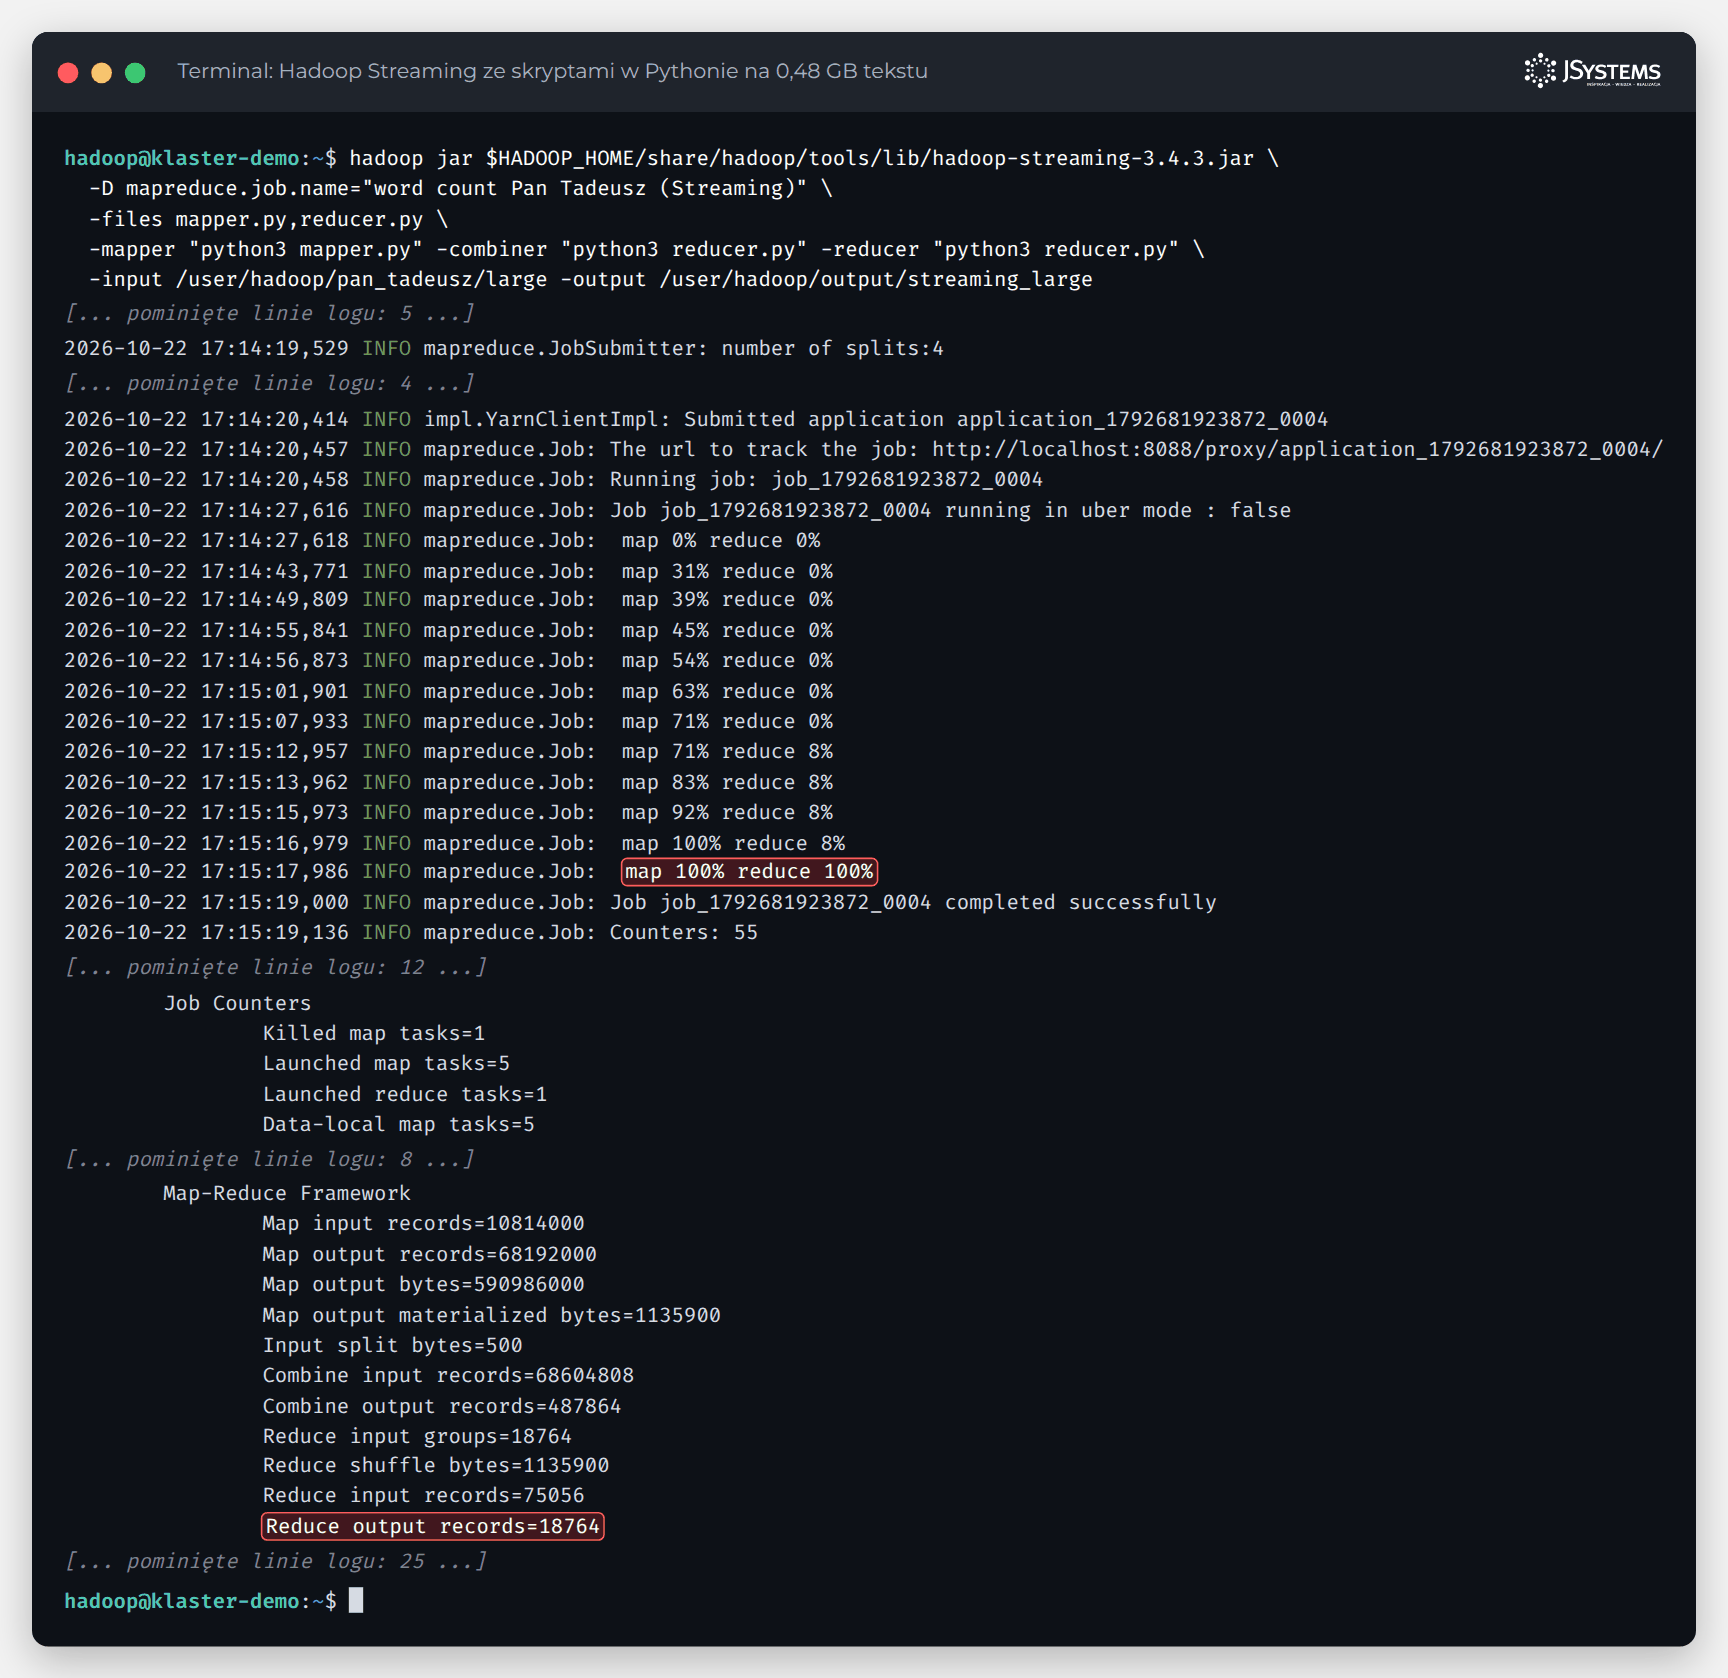
Task: Click 'Reduce output records=18764'
Action: click(x=433, y=1526)
